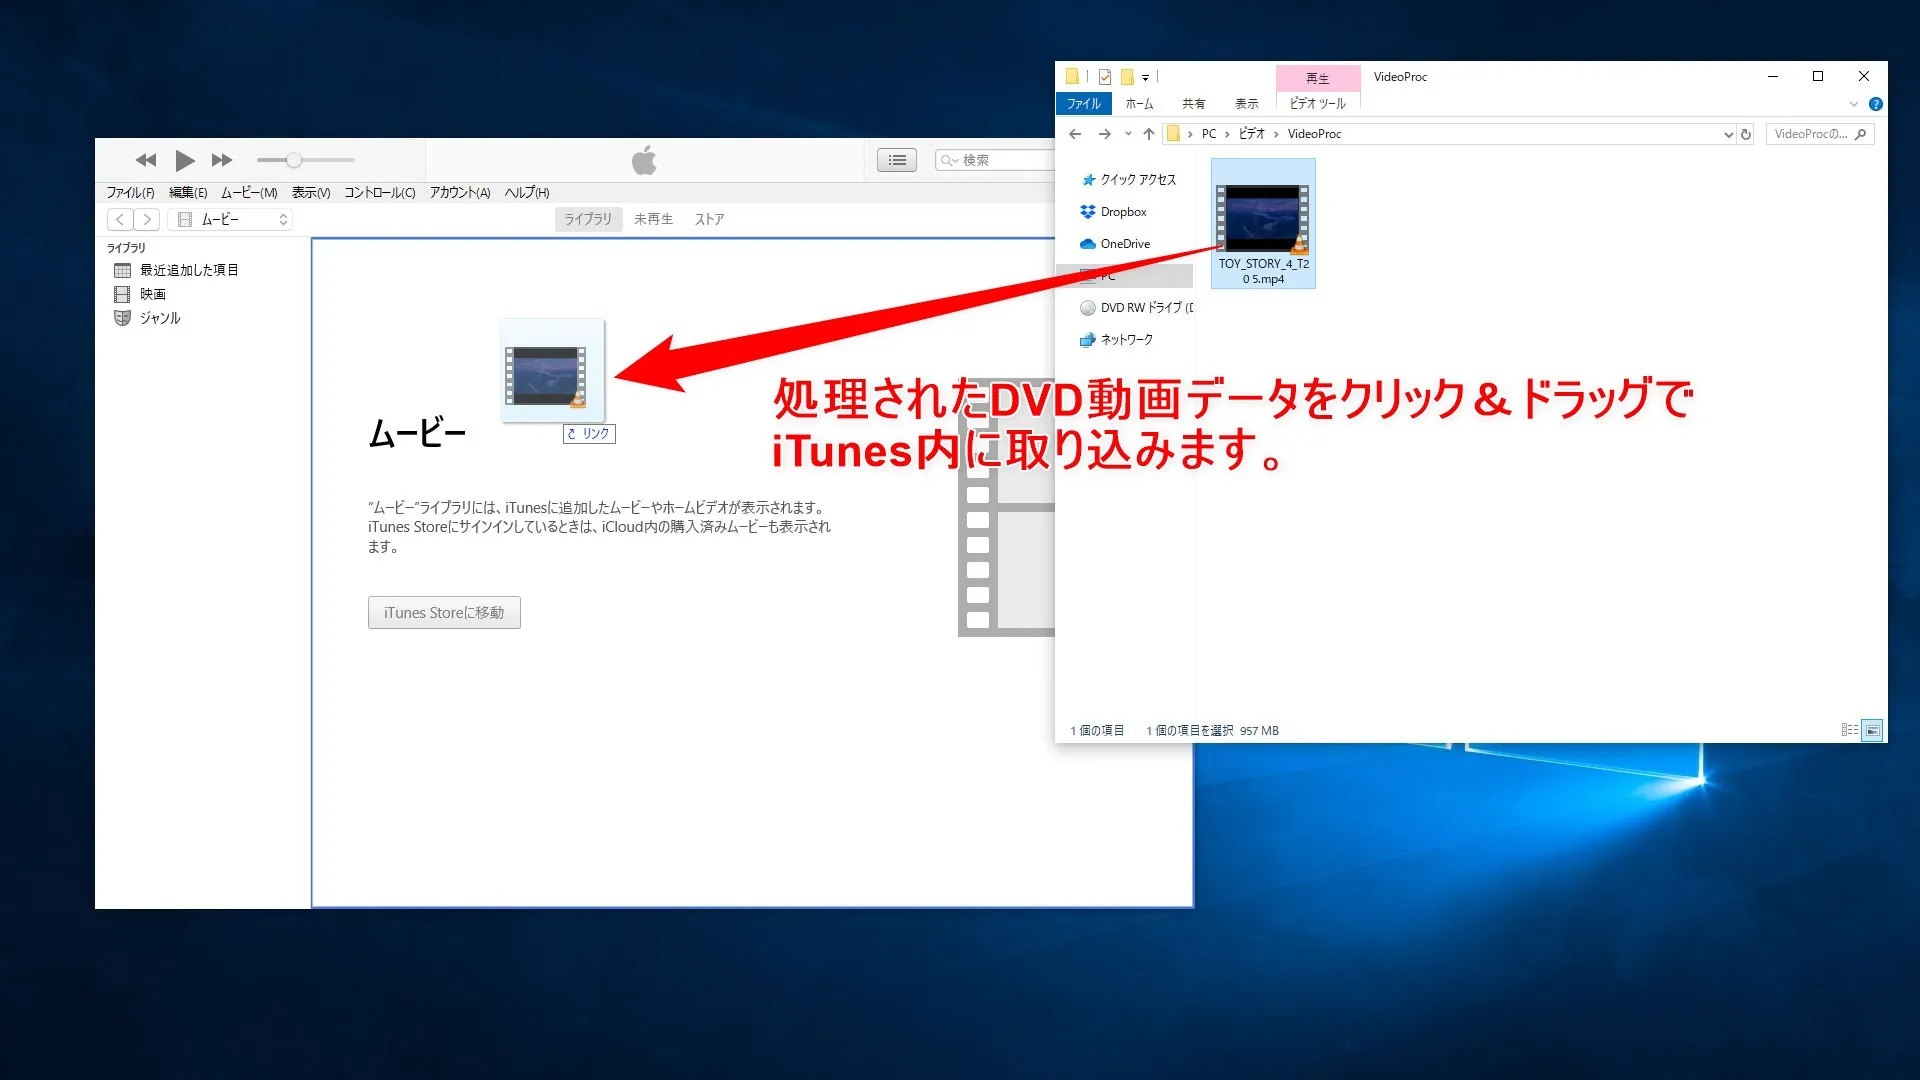
Task: Open ホーム tab in Explorer ribbon
Action: [1139, 104]
